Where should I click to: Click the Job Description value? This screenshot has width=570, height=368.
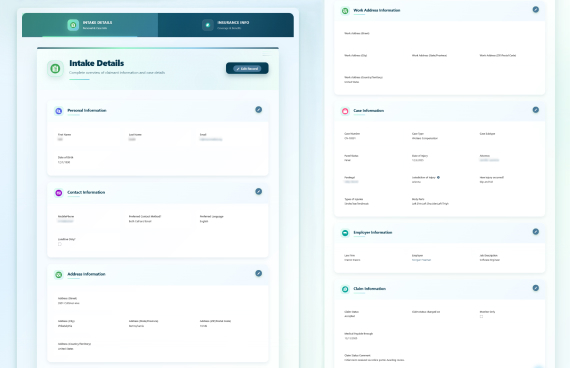(490, 260)
